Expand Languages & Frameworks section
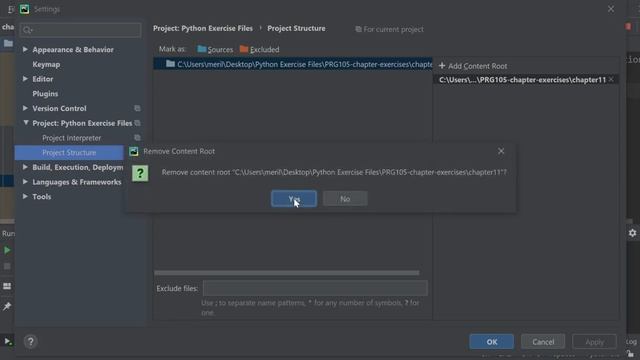 (25, 182)
